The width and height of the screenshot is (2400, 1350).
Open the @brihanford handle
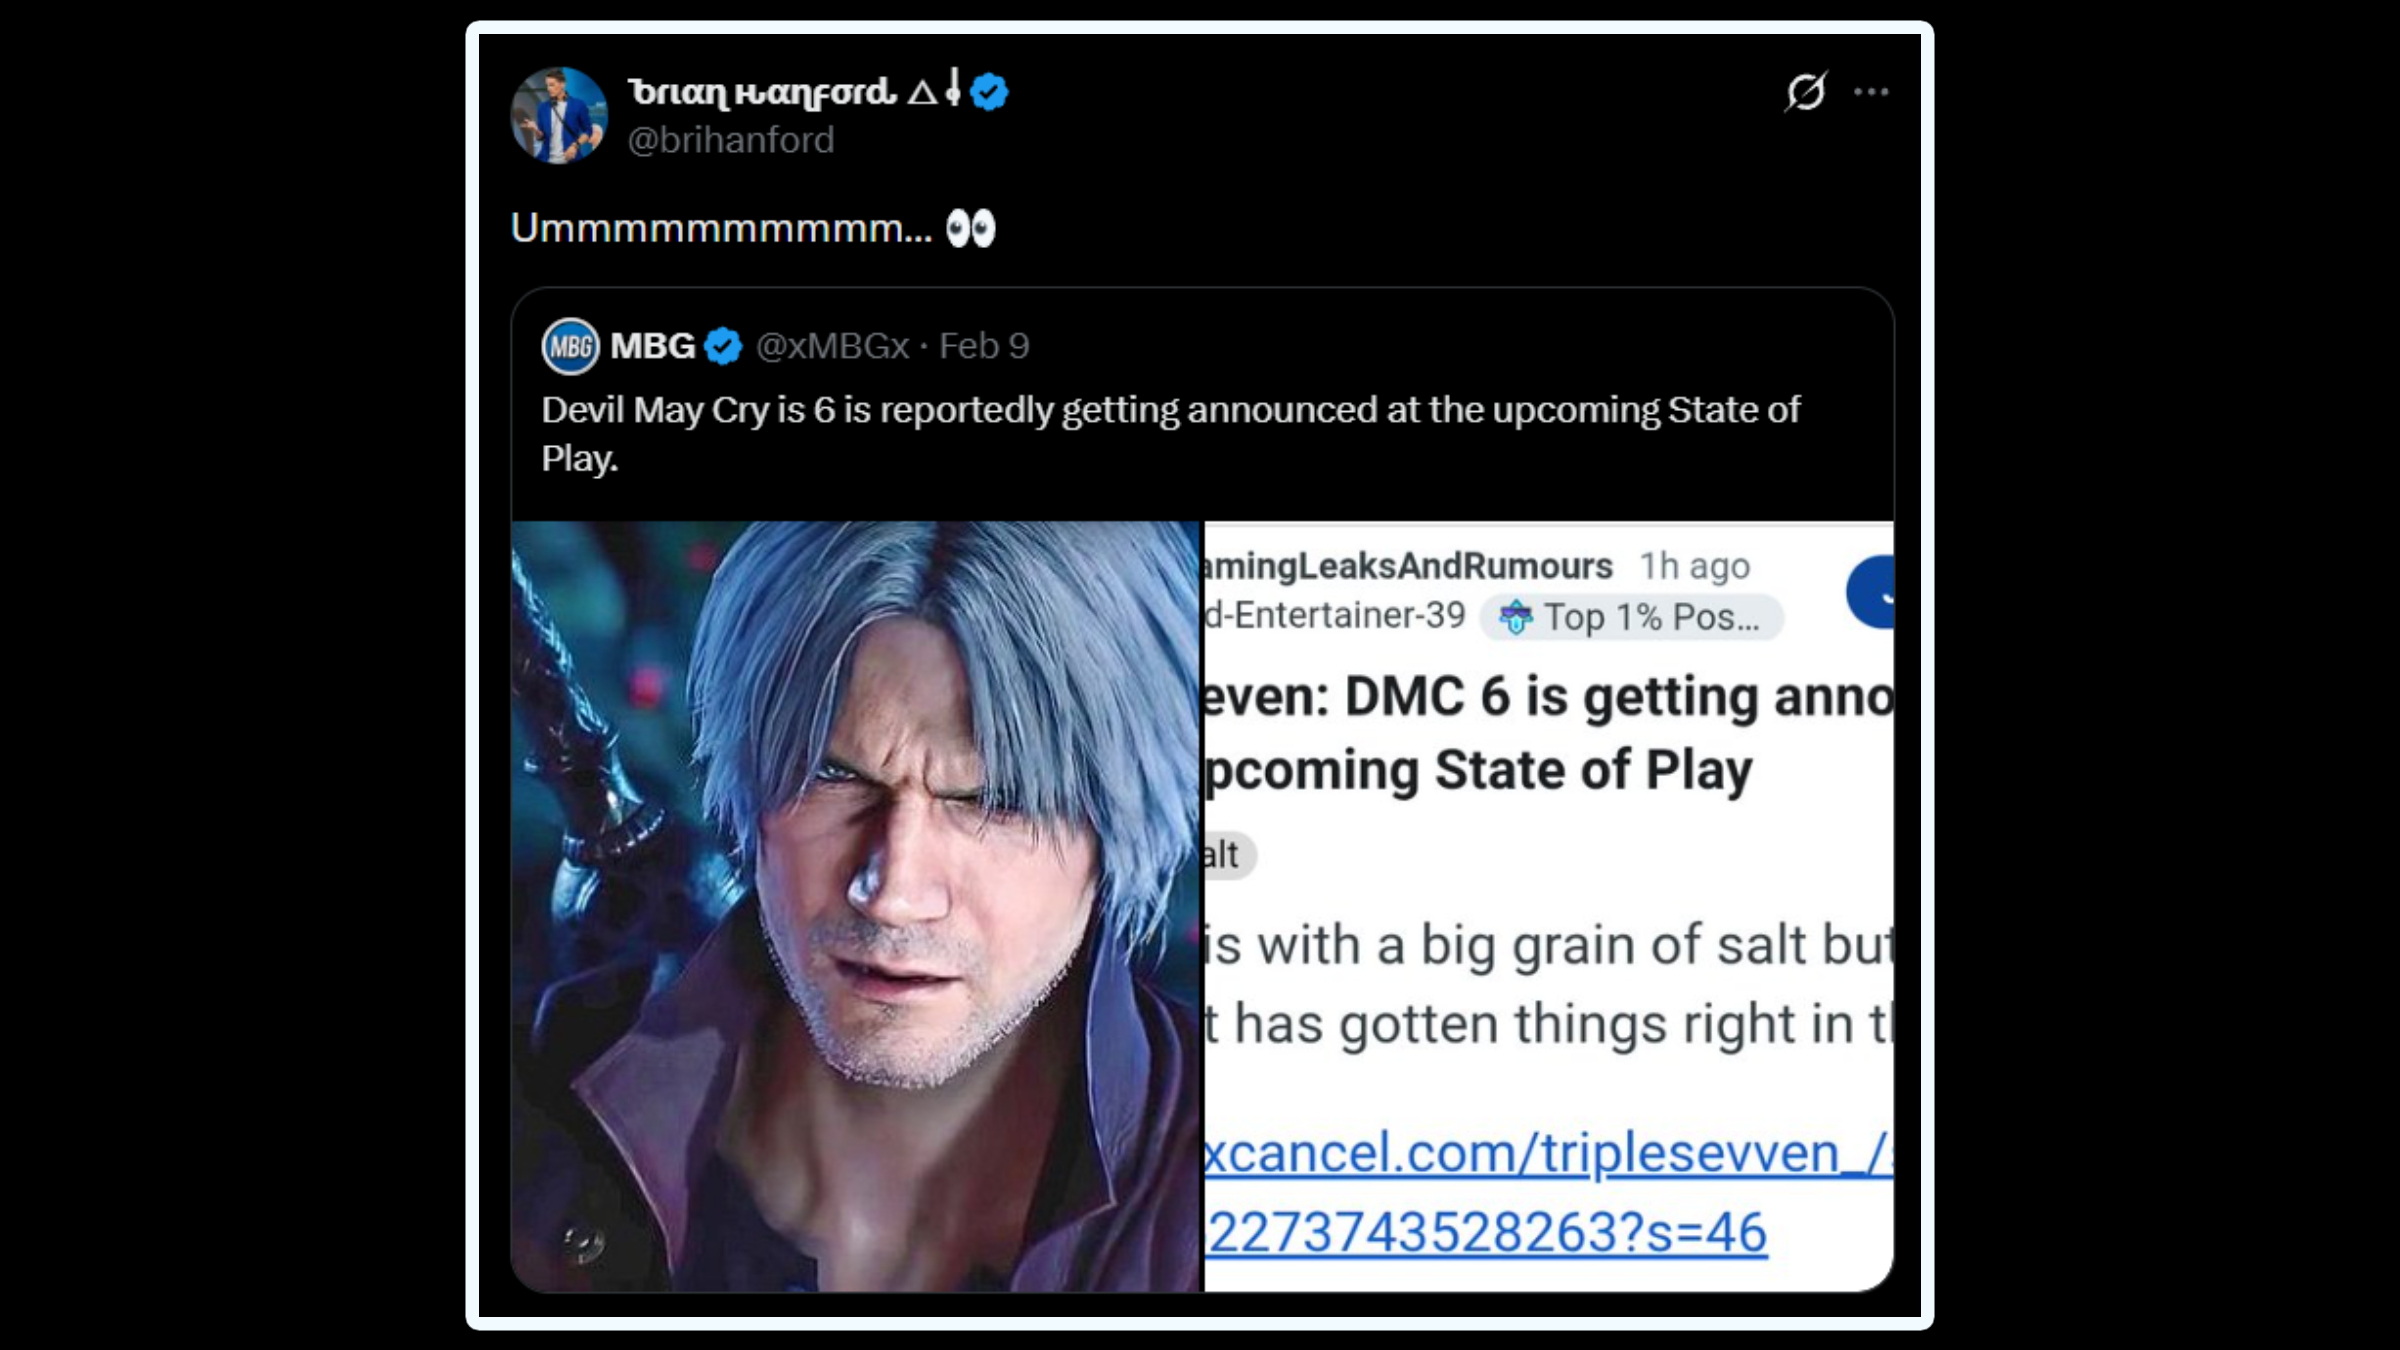(730, 140)
